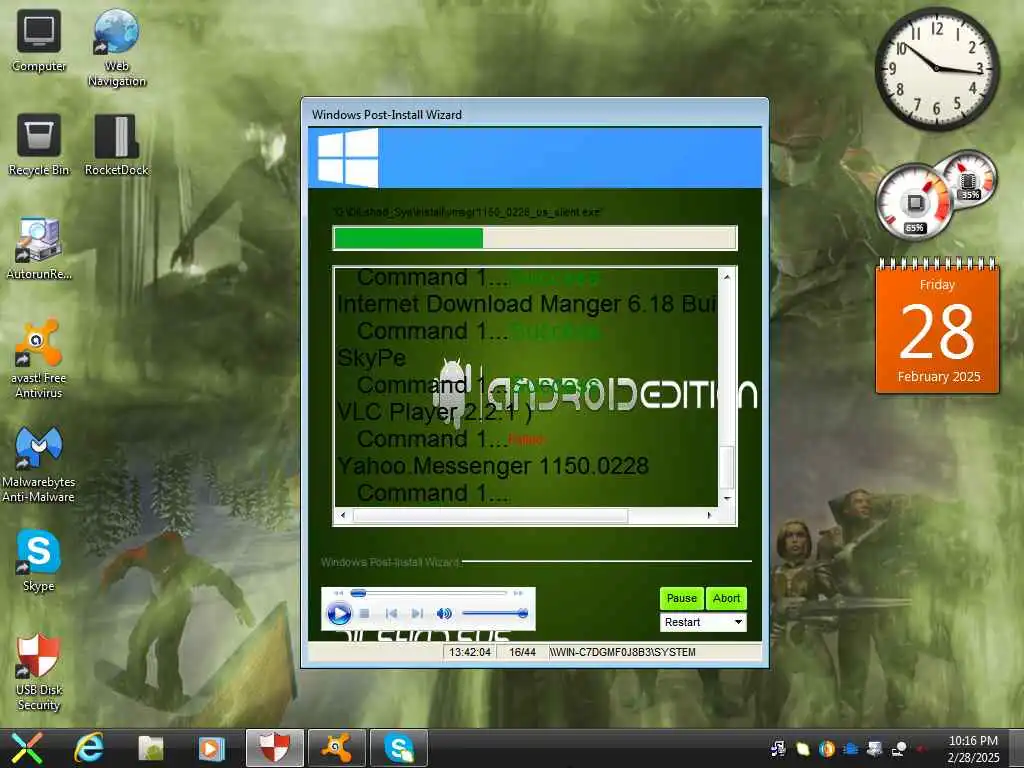Open the Web Navigation shortcut
Image resolution: width=1024 pixels, height=768 pixels.
click(116, 48)
